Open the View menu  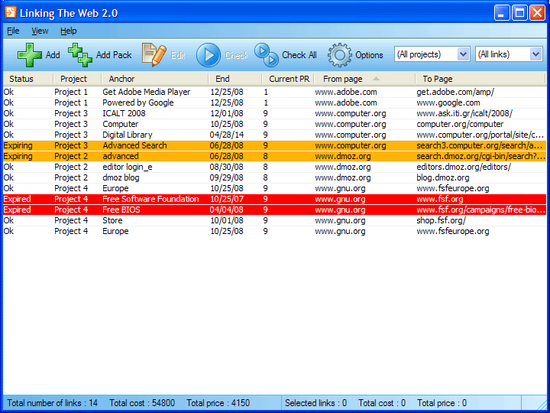[40, 31]
